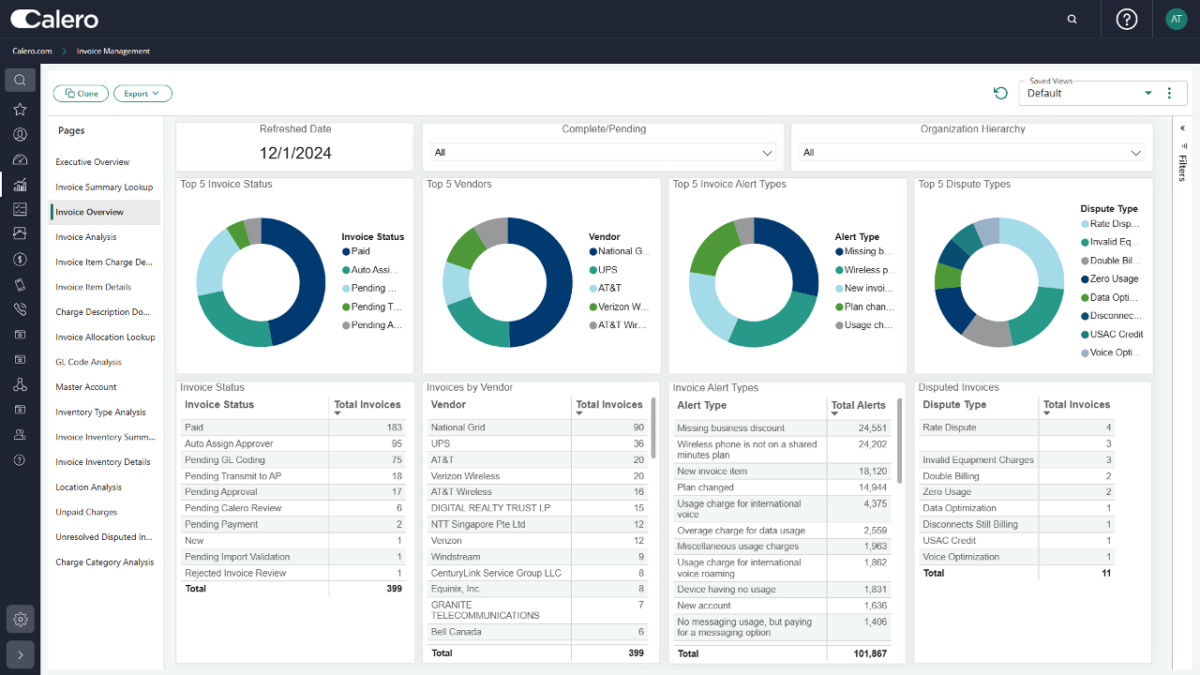Open the help circle in the top bar
This screenshot has width=1200, height=675.
point(1127,19)
